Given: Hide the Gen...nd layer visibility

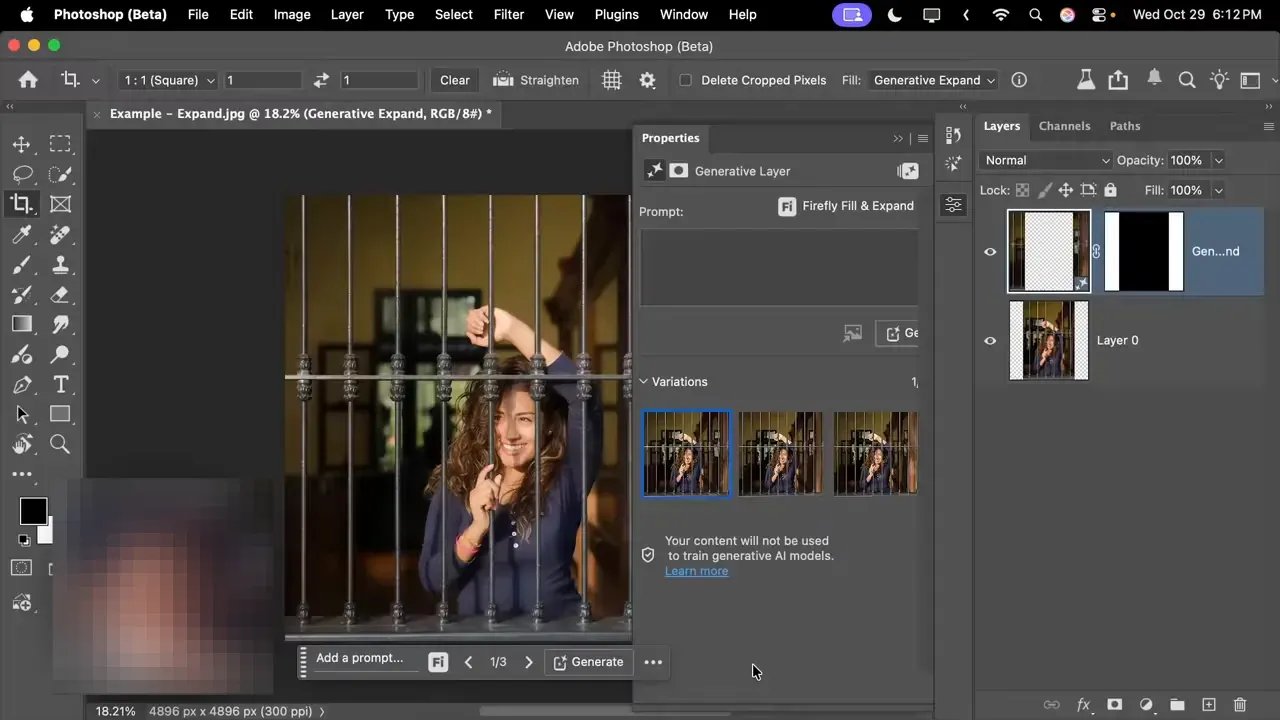Looking at the screenshot, I should (990, 251).
